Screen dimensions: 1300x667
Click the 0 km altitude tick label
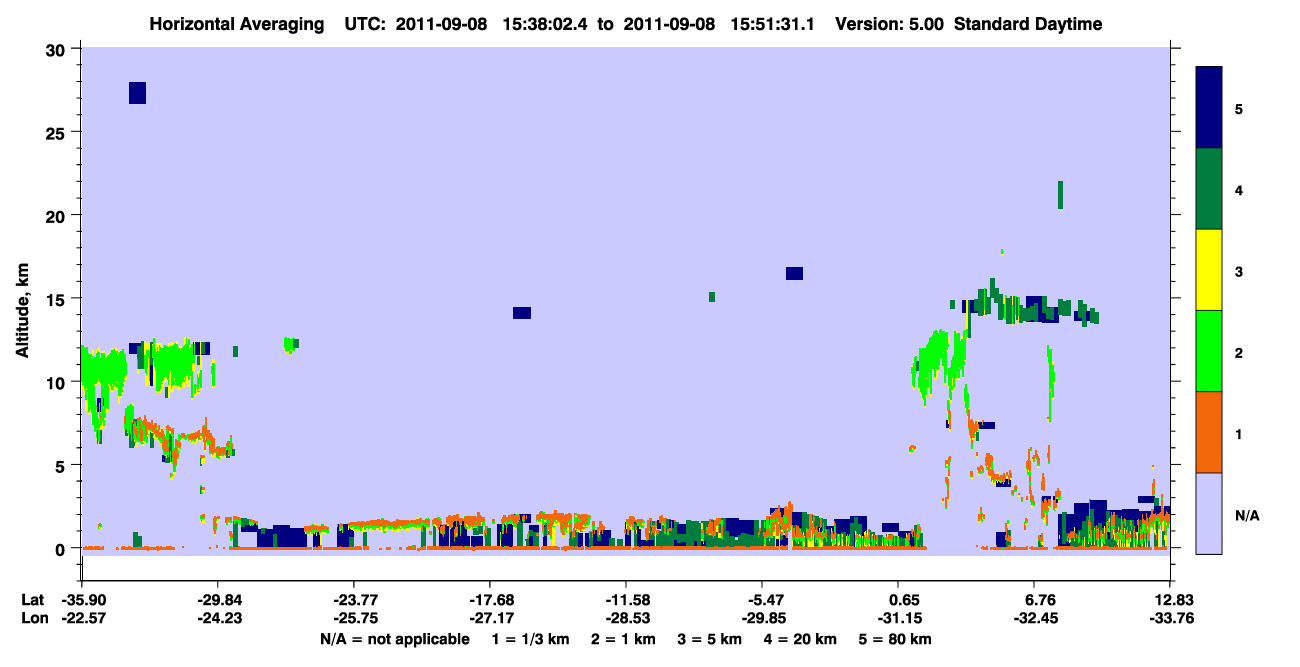click(x=60, y=548)
